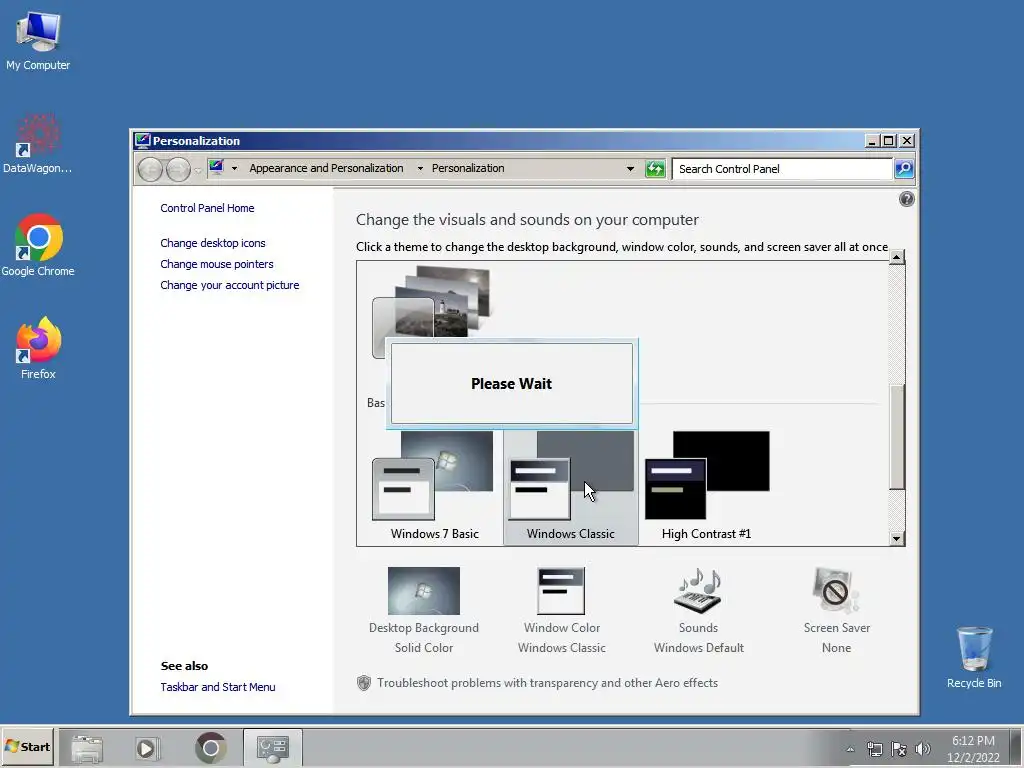
Task: Click the Windows Default sounds label
Action: pos(698,648)
